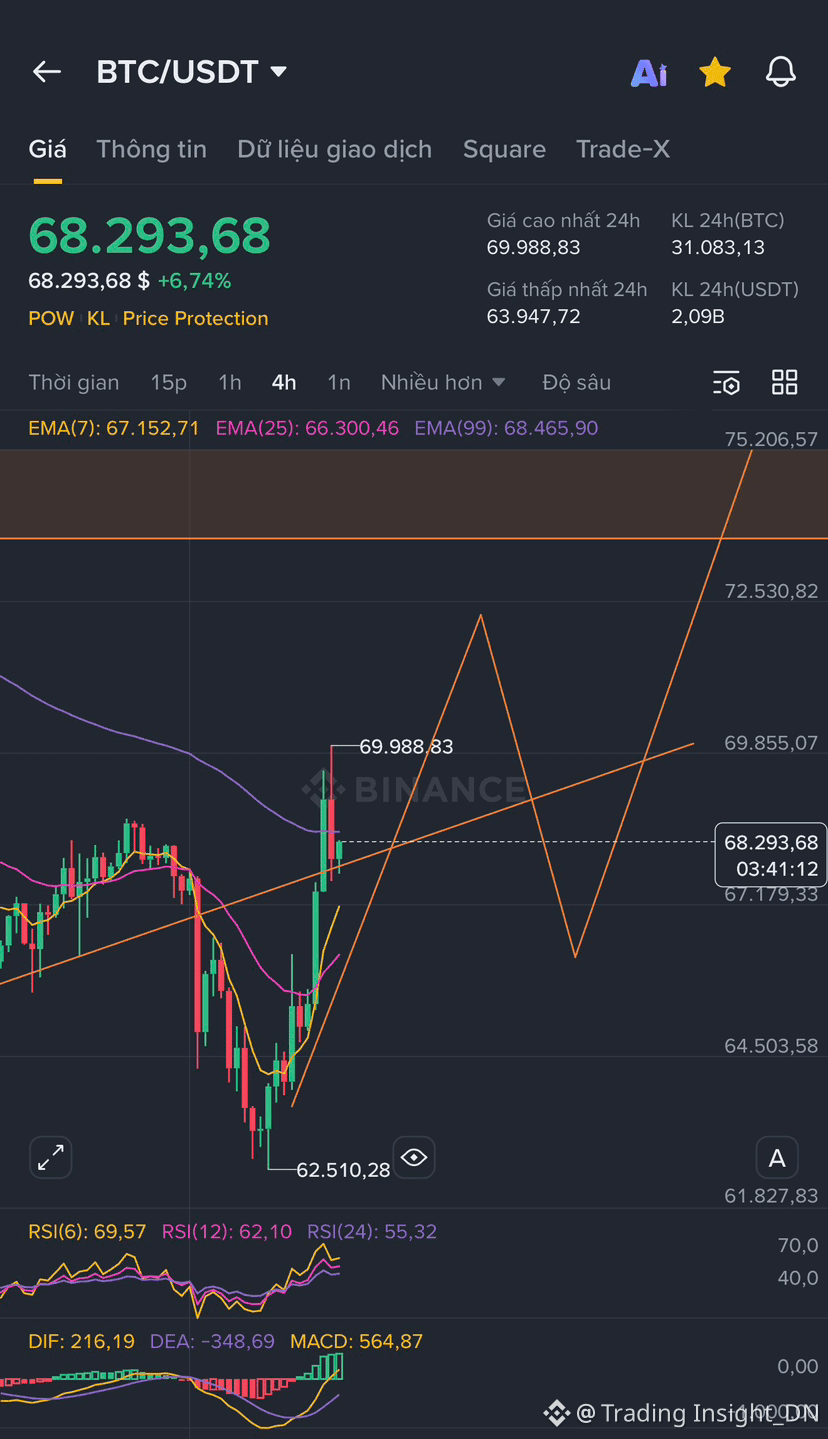Tap the 62.510,28 low price marker

tap(343, 1169)
